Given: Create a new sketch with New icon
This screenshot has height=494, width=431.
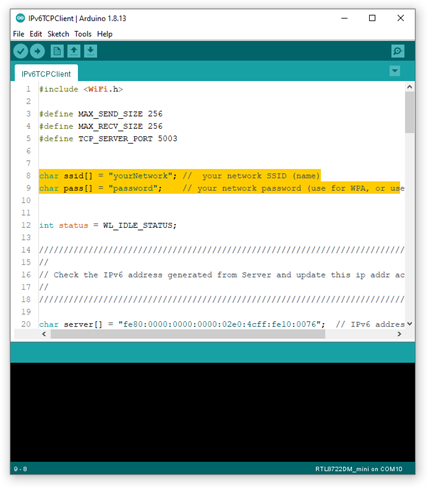Looking at the screenshot, I should point(57,51).
